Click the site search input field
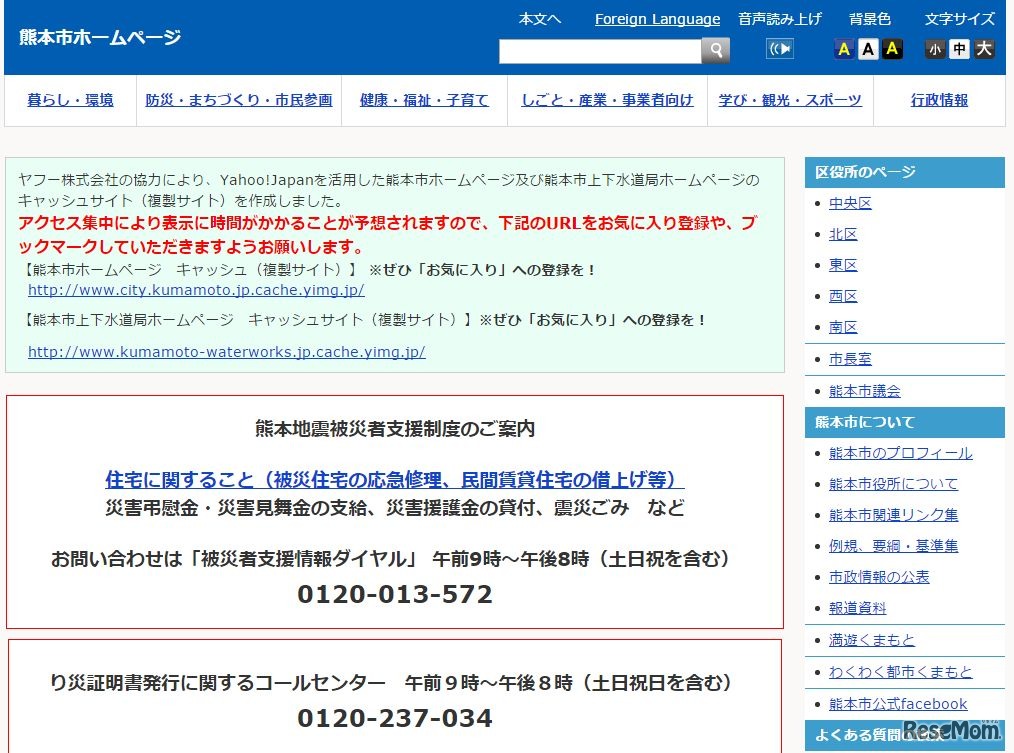The height and width of the screenshot is (753, 1014). click(x=600, y=50)
